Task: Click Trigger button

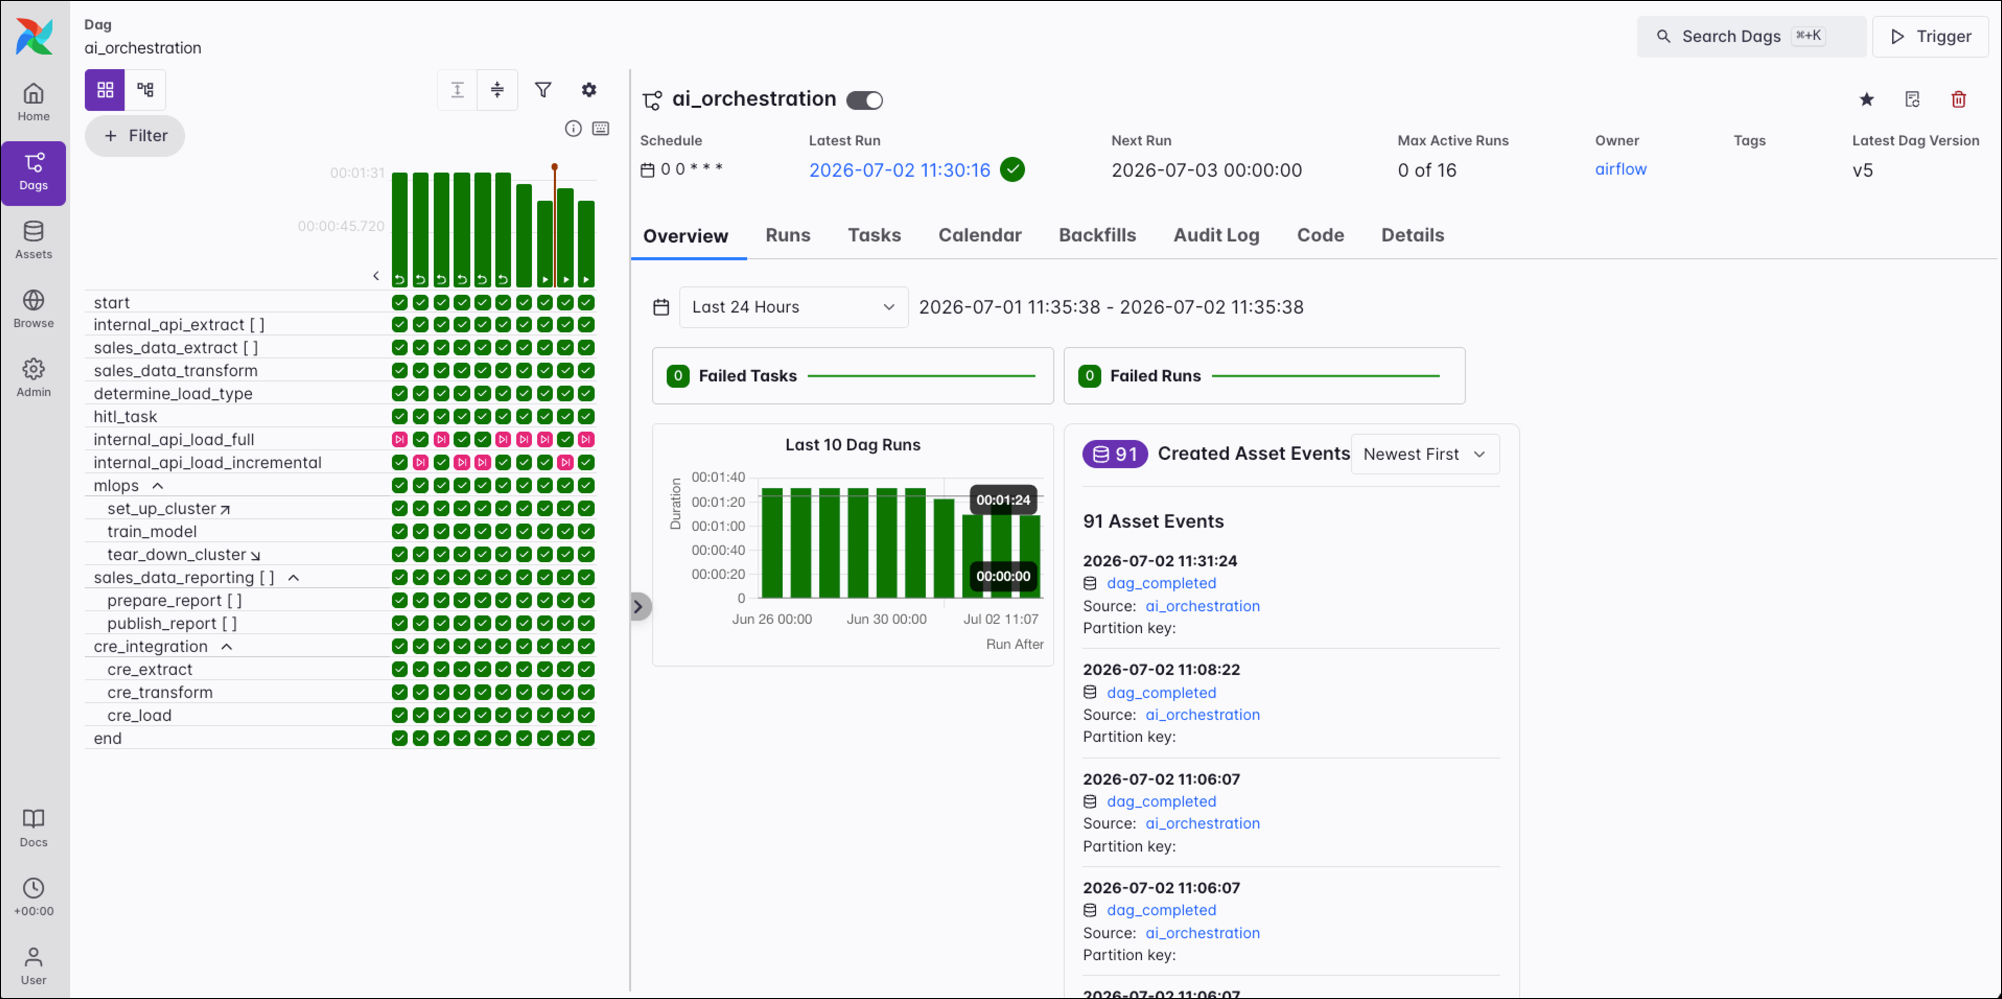Action: [1930, 36]
